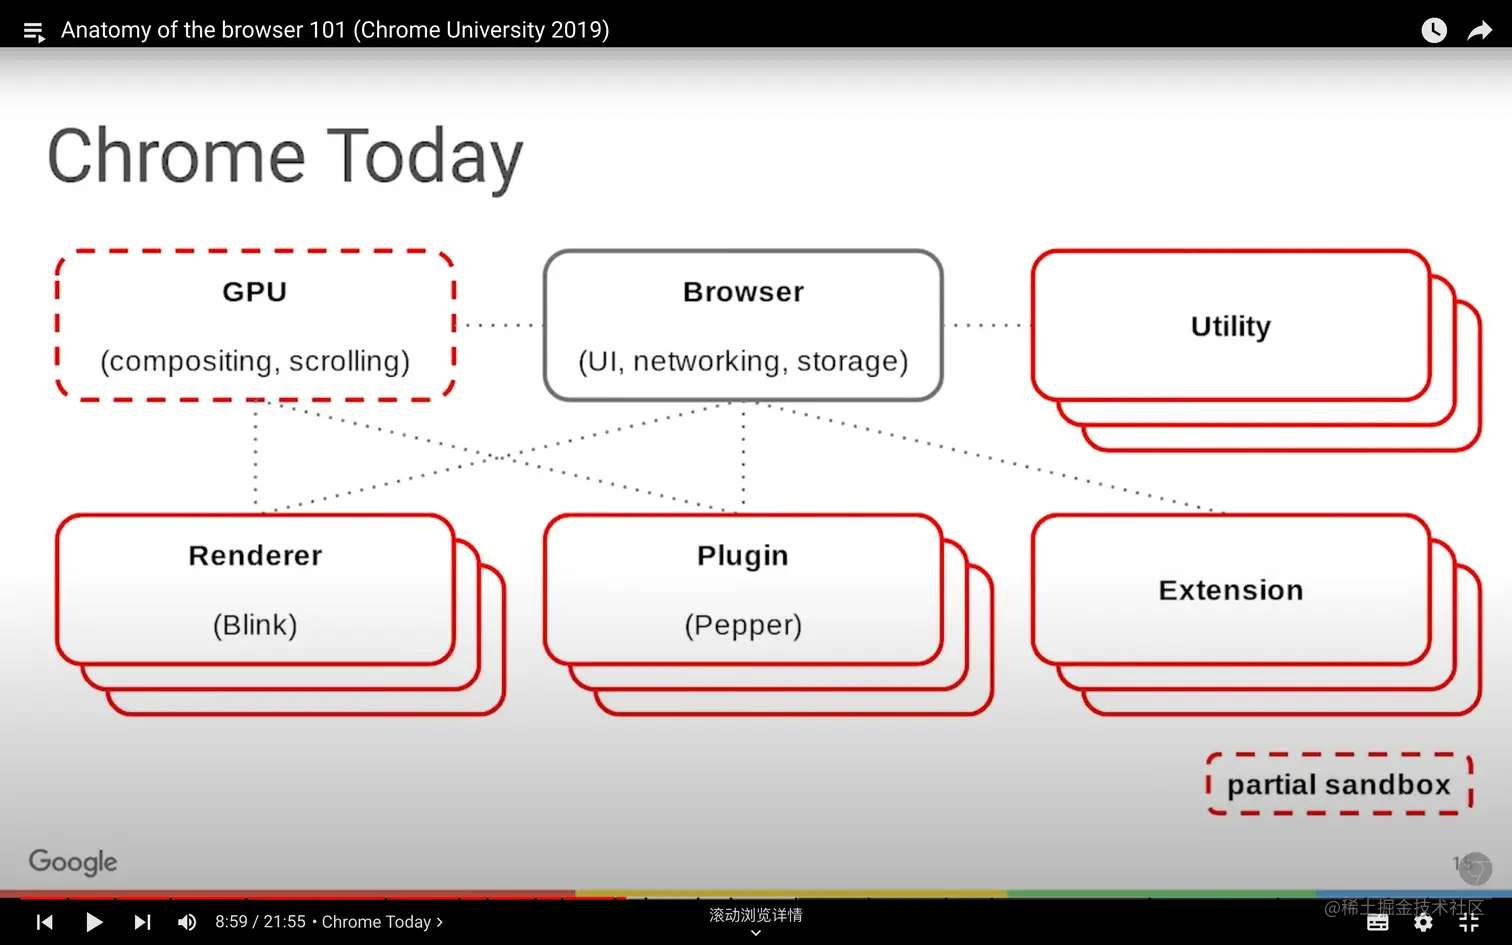
Task: Skip to the next video
Action: click(x=142, y=922)
